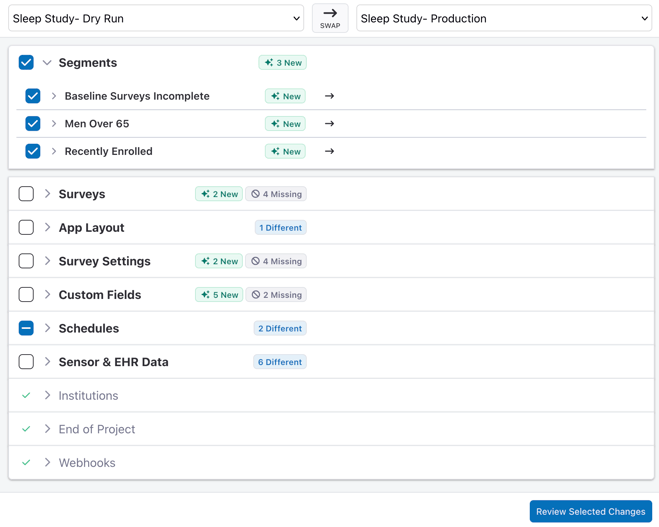Click arrow icon in Men Over 65 row
Viewport: 659px width, 527px height.
(x=330, y=124)
